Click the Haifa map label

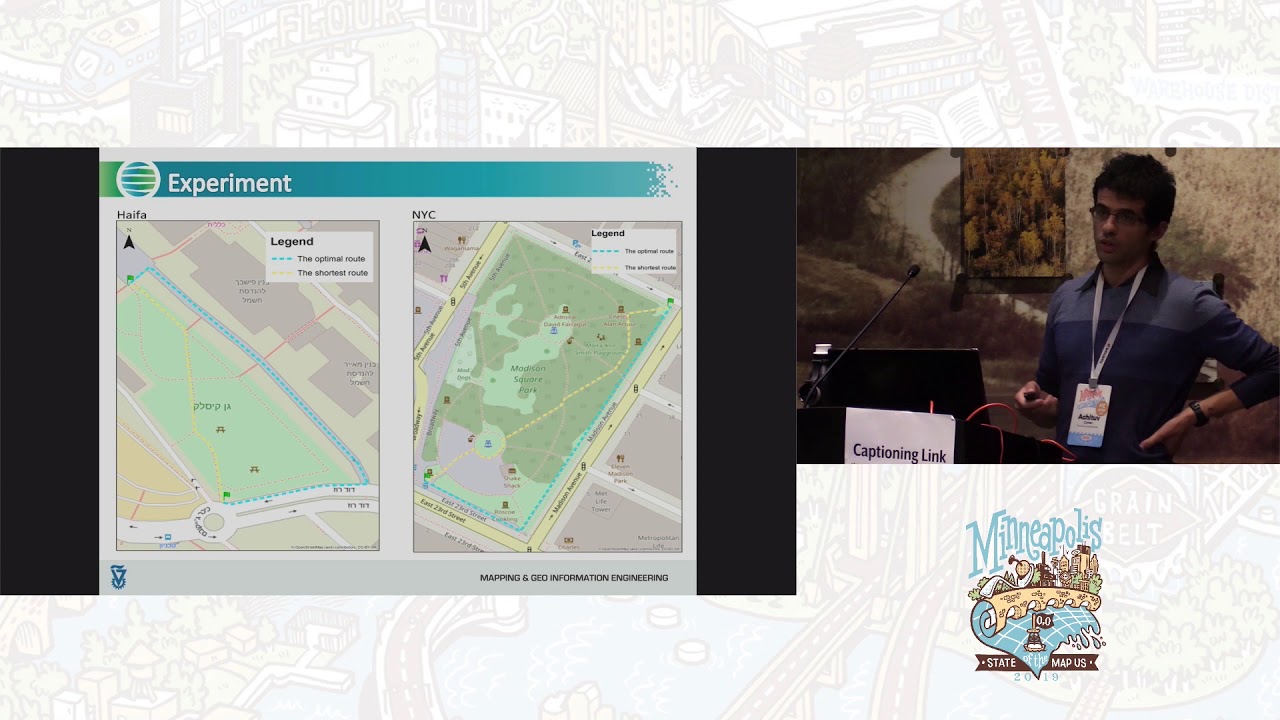(x=132, y=215)
